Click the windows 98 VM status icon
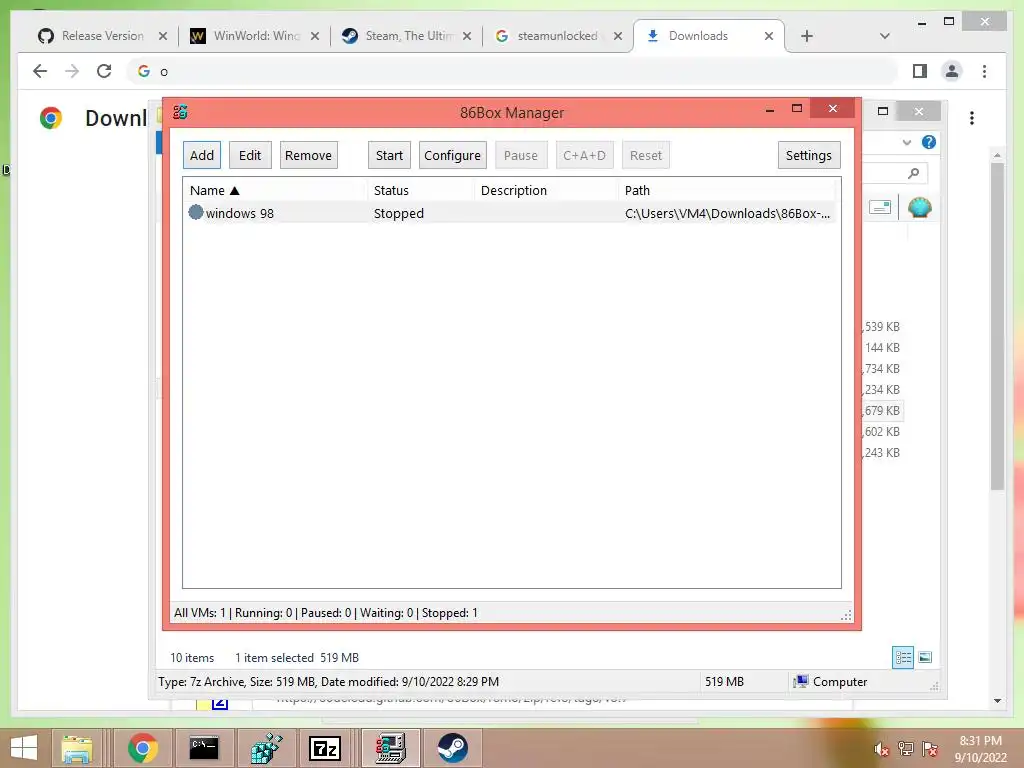Viewport: 1024px width, 768px height. [x=195, y=212]
